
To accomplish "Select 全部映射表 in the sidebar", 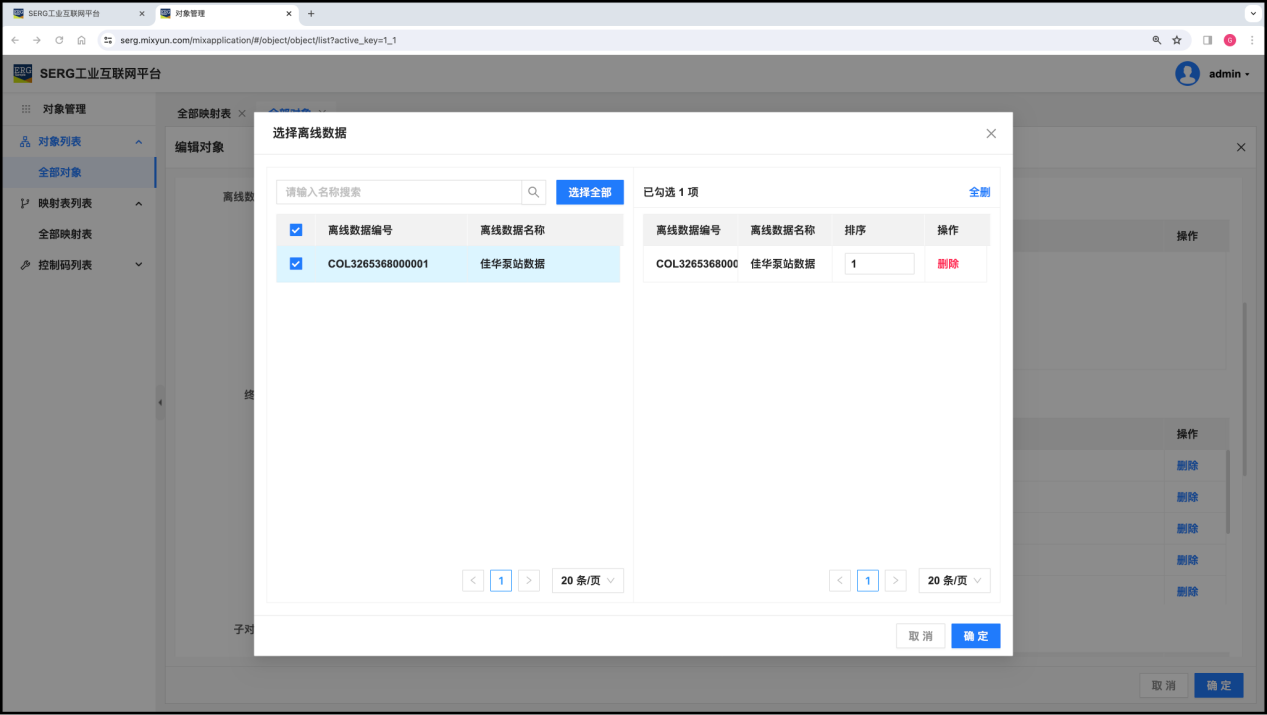I will pyautogui.click(x=65, y=234).
